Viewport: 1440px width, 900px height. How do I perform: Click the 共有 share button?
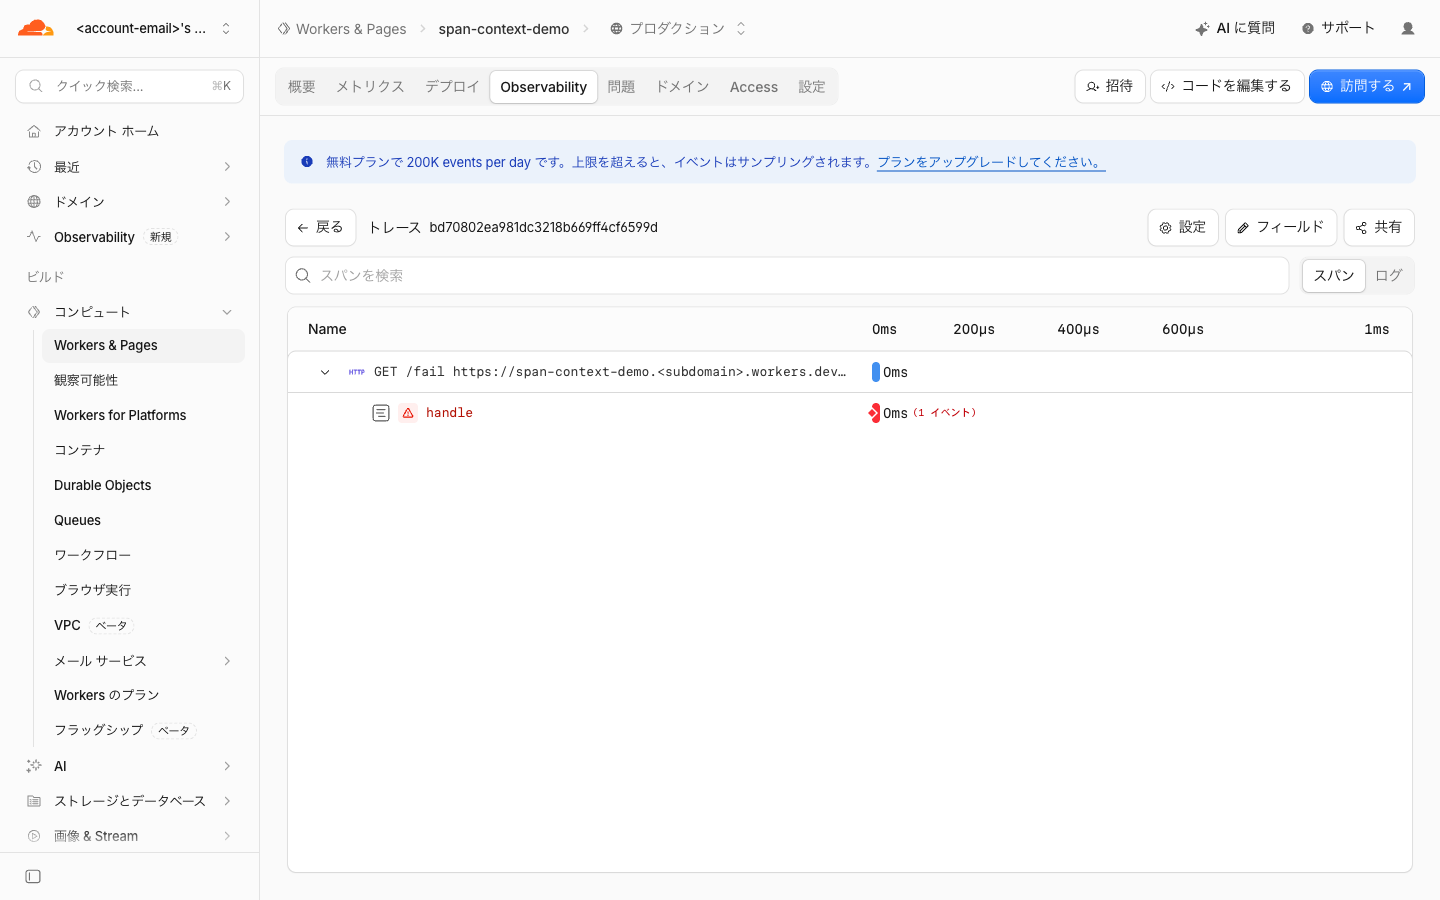tap(1379, 227)
